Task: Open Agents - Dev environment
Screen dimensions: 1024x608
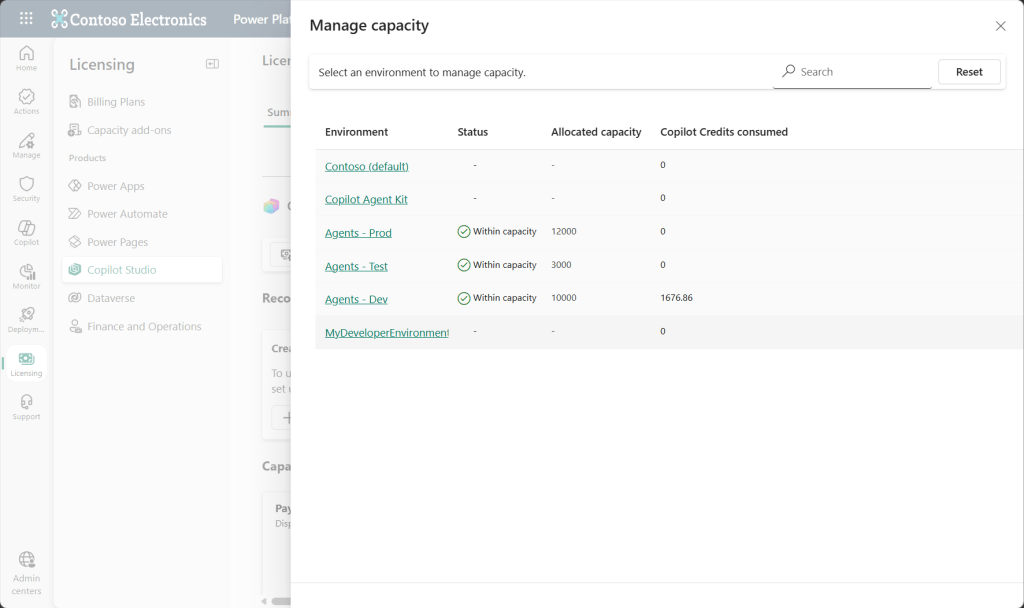Action: click(x=356, y=299)
